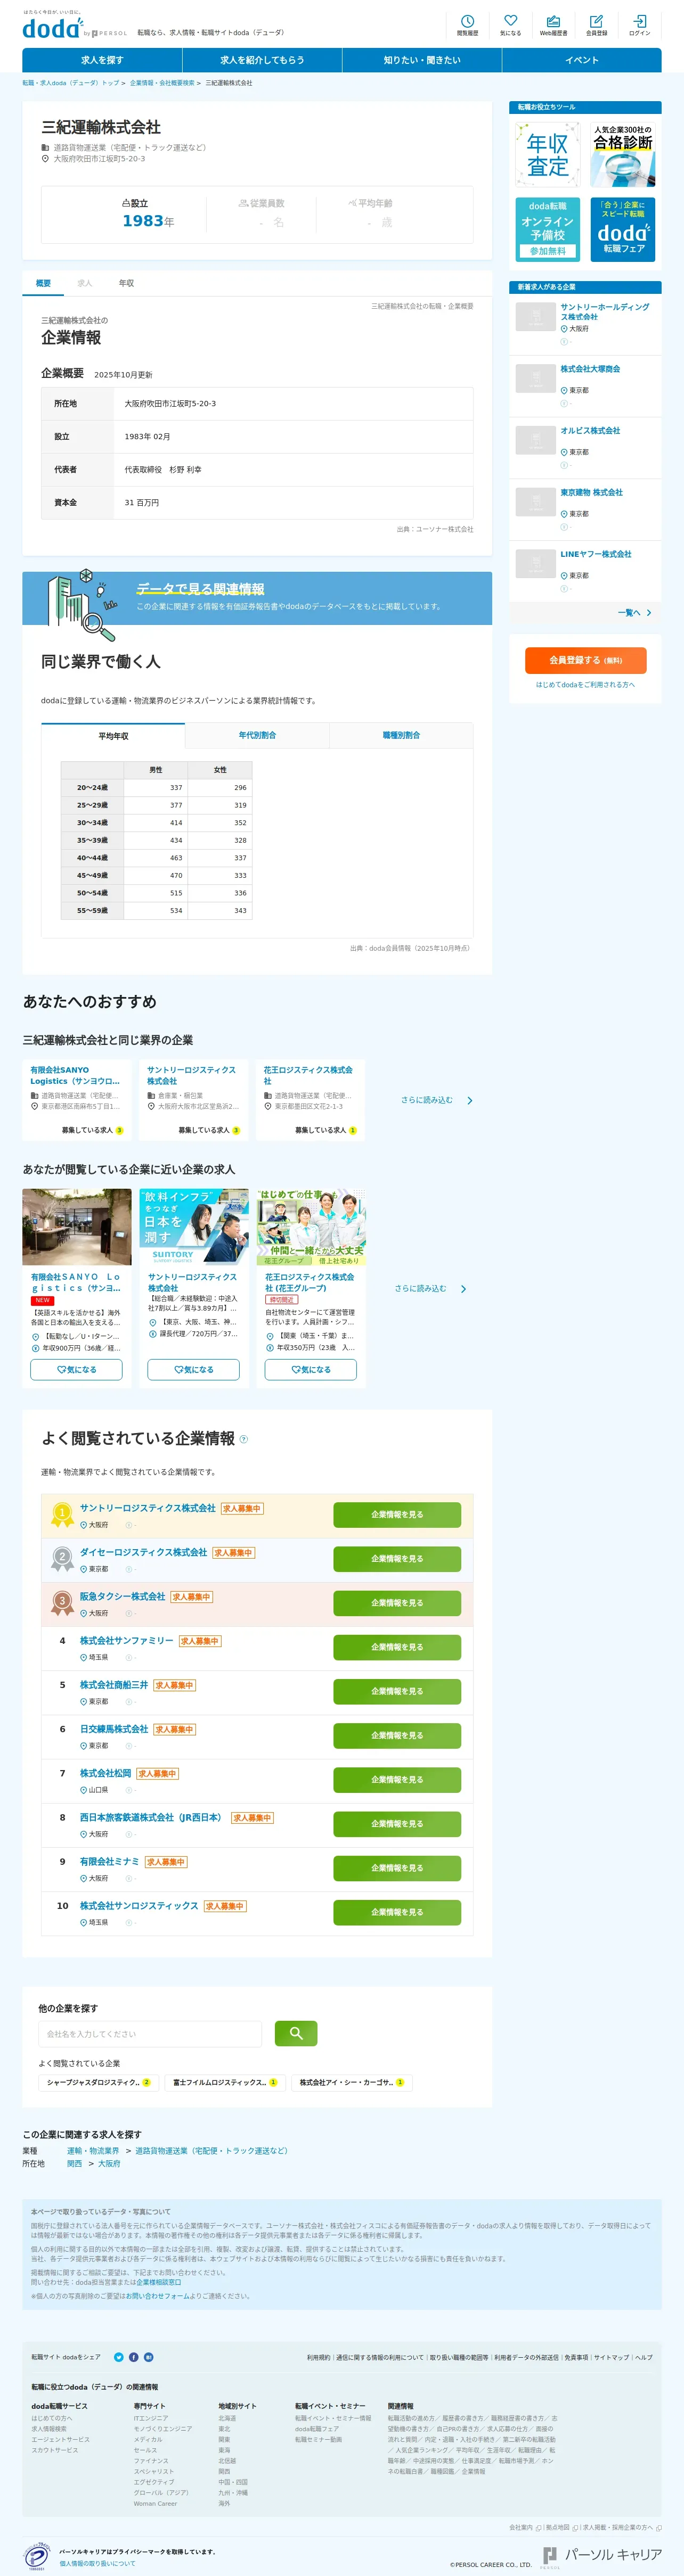Open the Suntory job photo
684x2576 pixels.
[x=193, y=1227]
